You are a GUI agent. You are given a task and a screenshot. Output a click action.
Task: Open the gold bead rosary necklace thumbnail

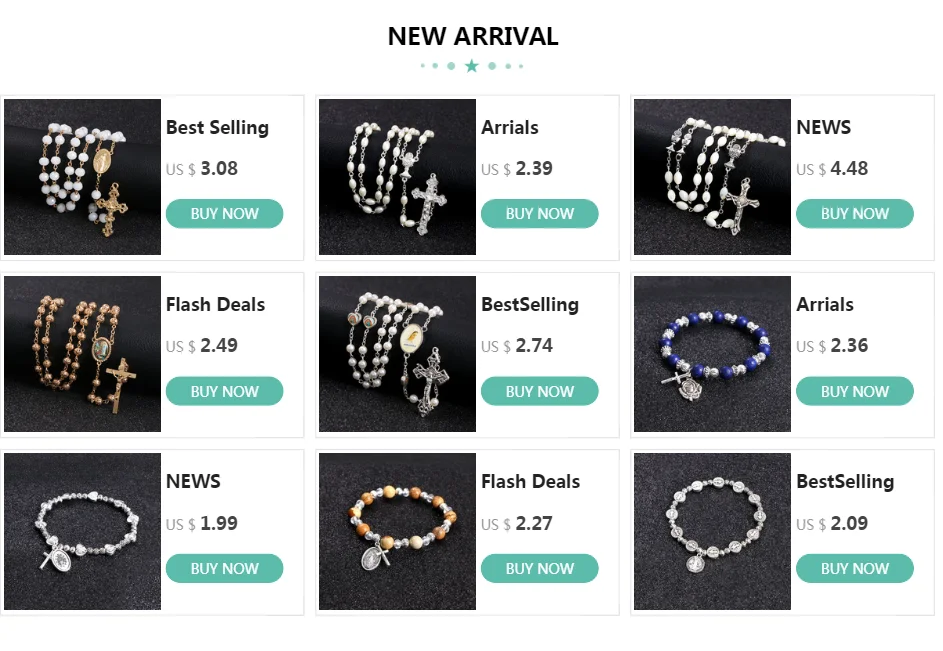[82, 354]
